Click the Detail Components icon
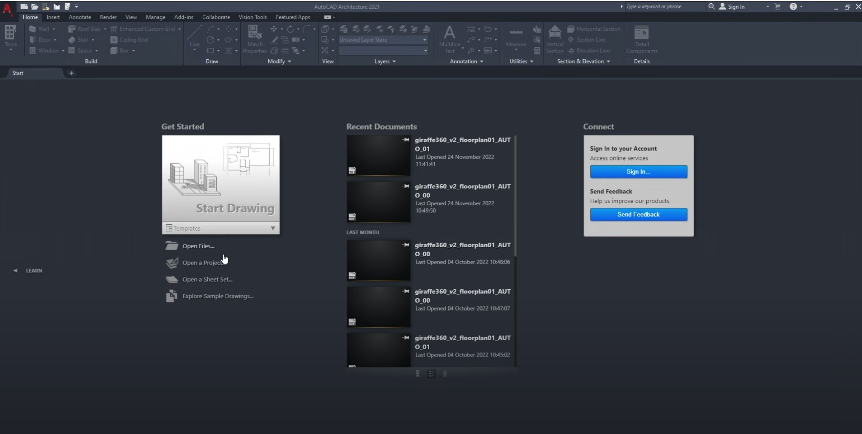862x434 pixels. click(x=641, y=34)
